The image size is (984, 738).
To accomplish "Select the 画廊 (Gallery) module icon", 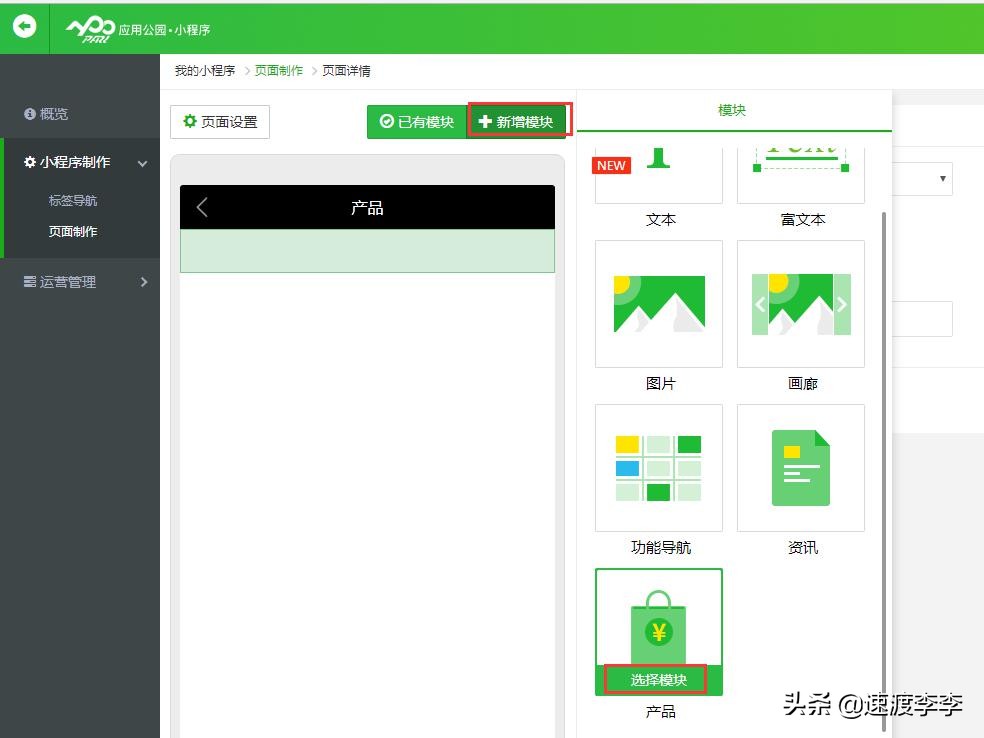I will [x=801, y=303].
